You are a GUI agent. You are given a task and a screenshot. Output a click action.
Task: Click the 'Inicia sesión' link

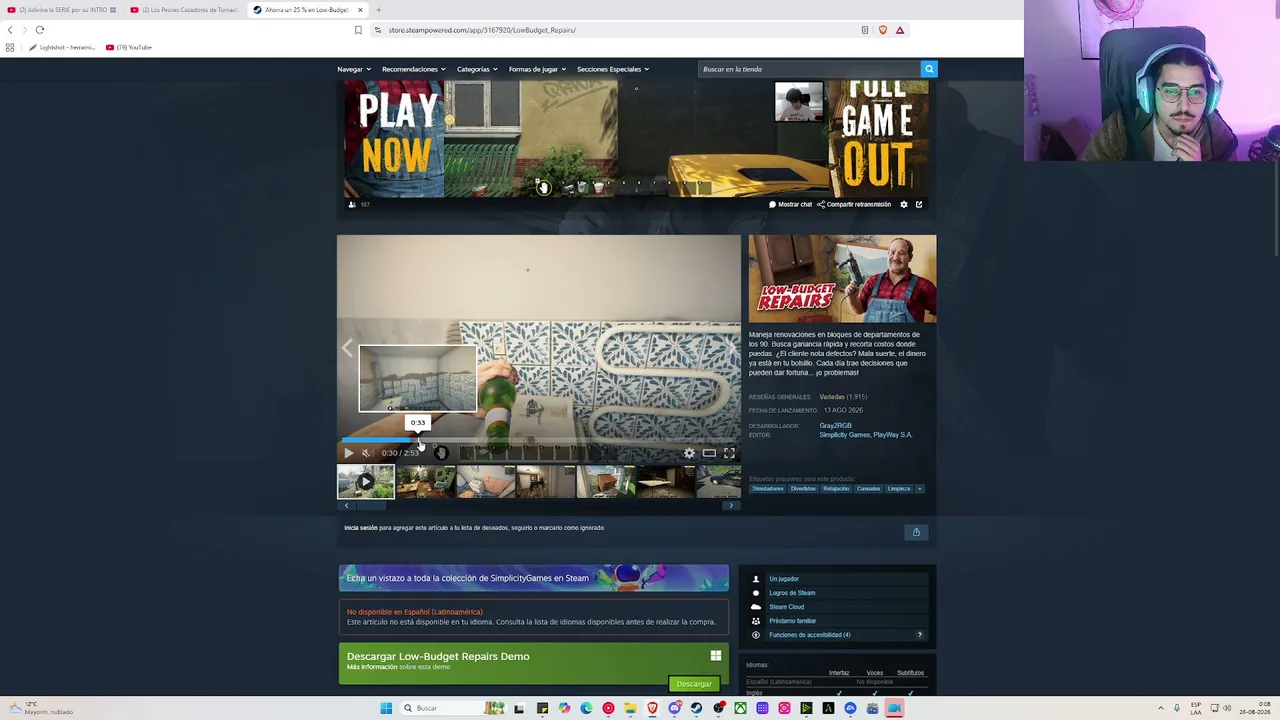tap(361, 528)
